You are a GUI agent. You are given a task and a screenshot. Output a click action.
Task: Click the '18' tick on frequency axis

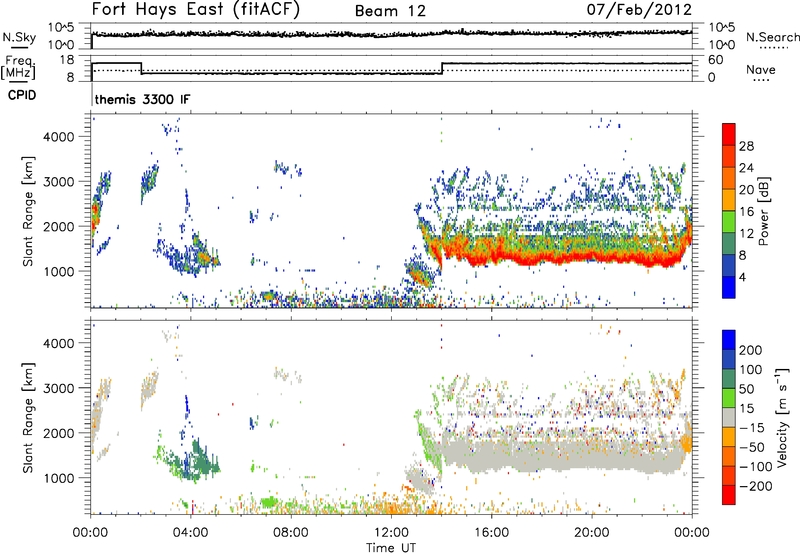click(66, 60)
